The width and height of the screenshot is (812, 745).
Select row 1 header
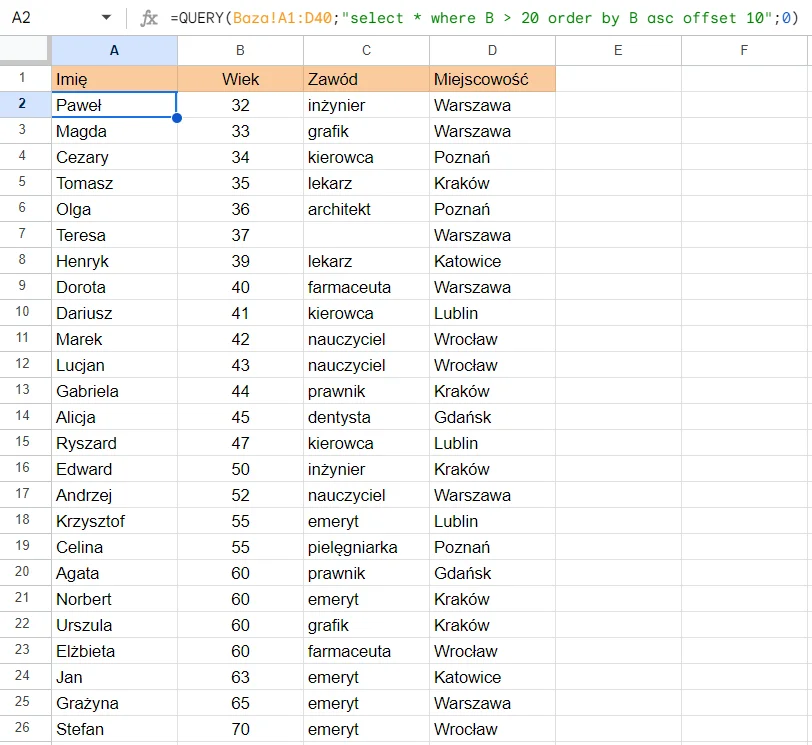click(x=25, y=79)
